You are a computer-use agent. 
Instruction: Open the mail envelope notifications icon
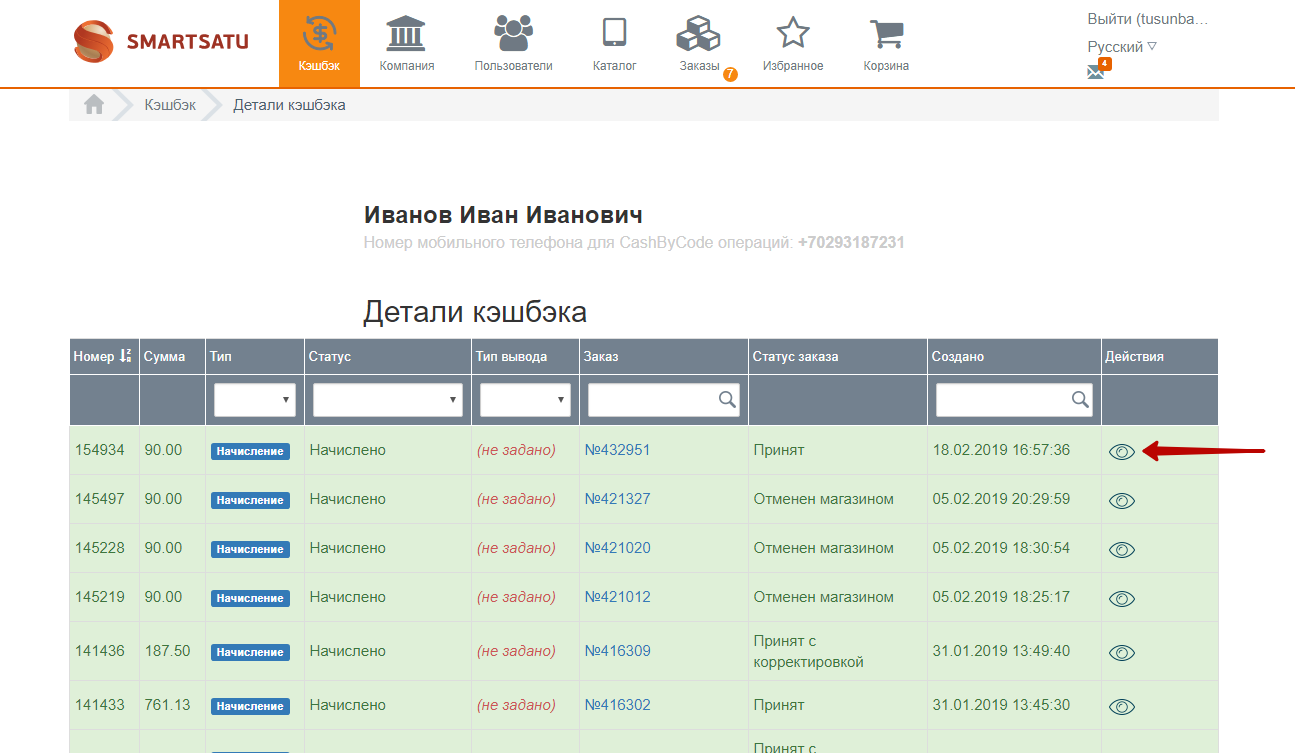[x=1096, y=72]
